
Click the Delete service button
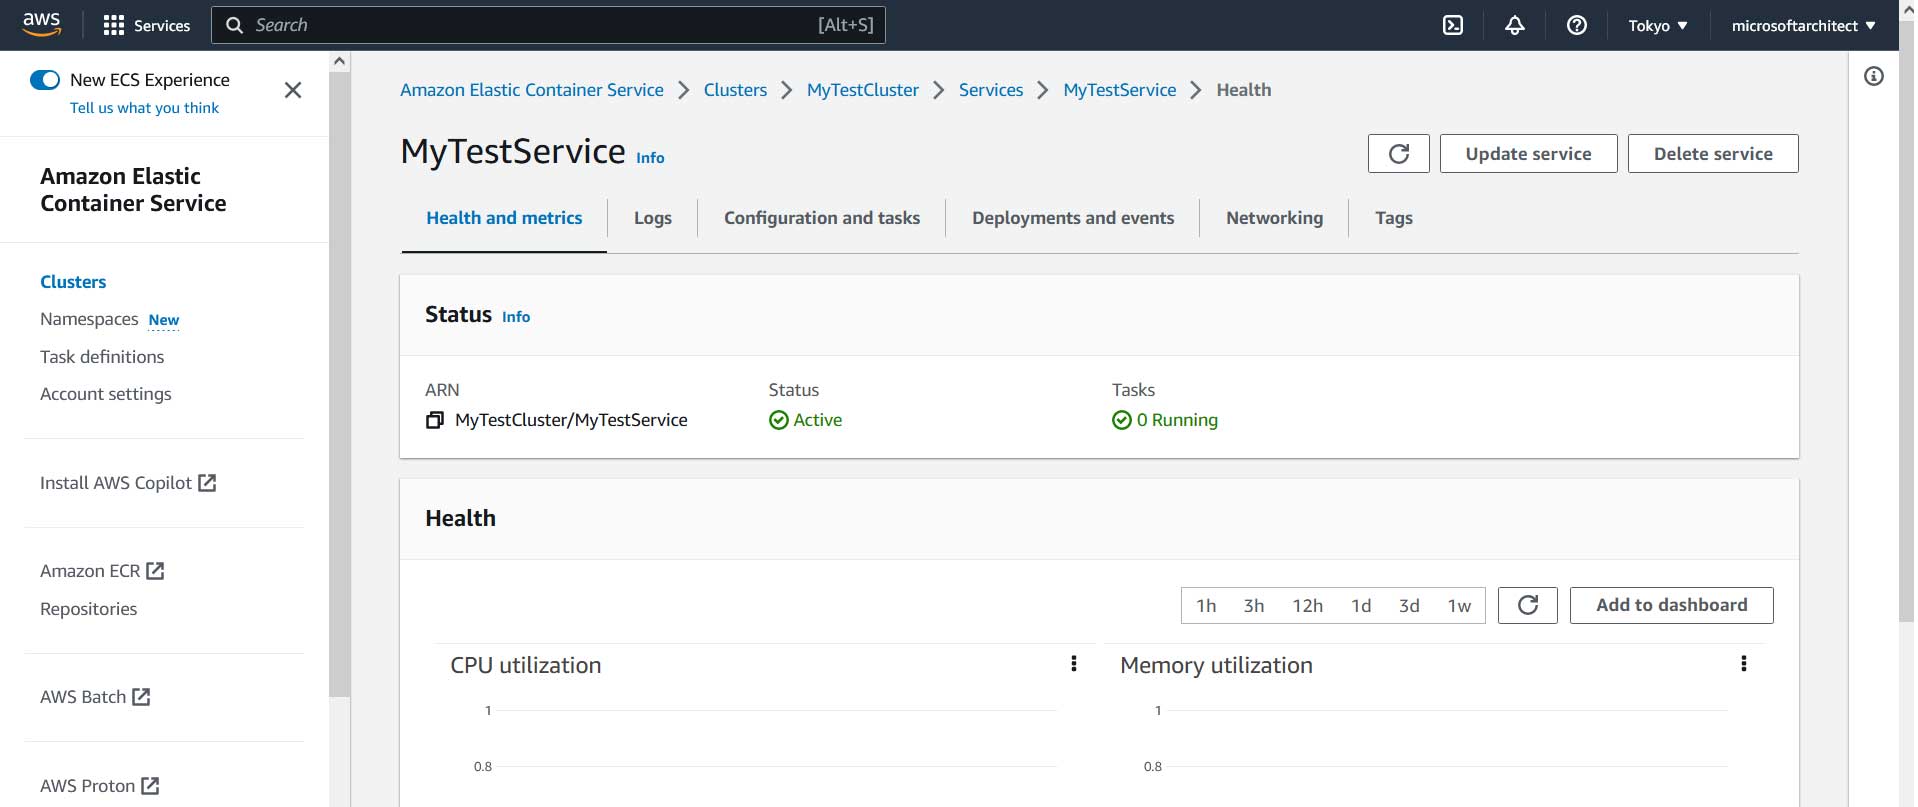1713,154
